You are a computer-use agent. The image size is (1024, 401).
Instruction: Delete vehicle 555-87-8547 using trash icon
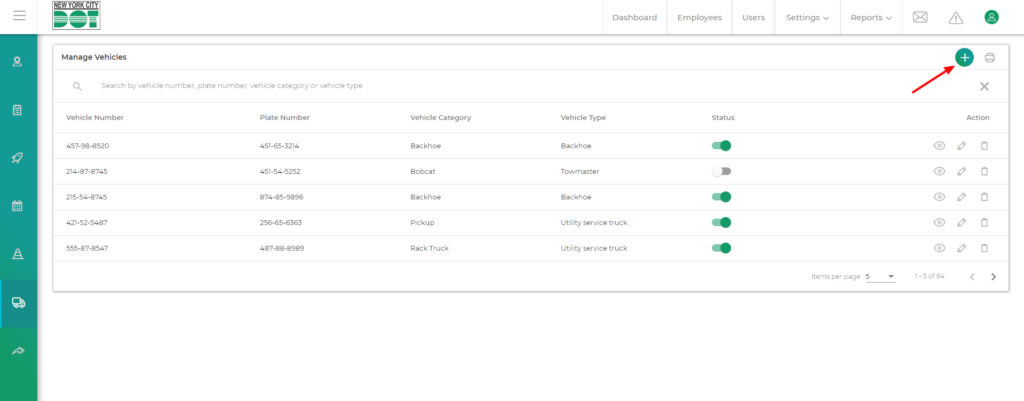click(x=984, y=248)
